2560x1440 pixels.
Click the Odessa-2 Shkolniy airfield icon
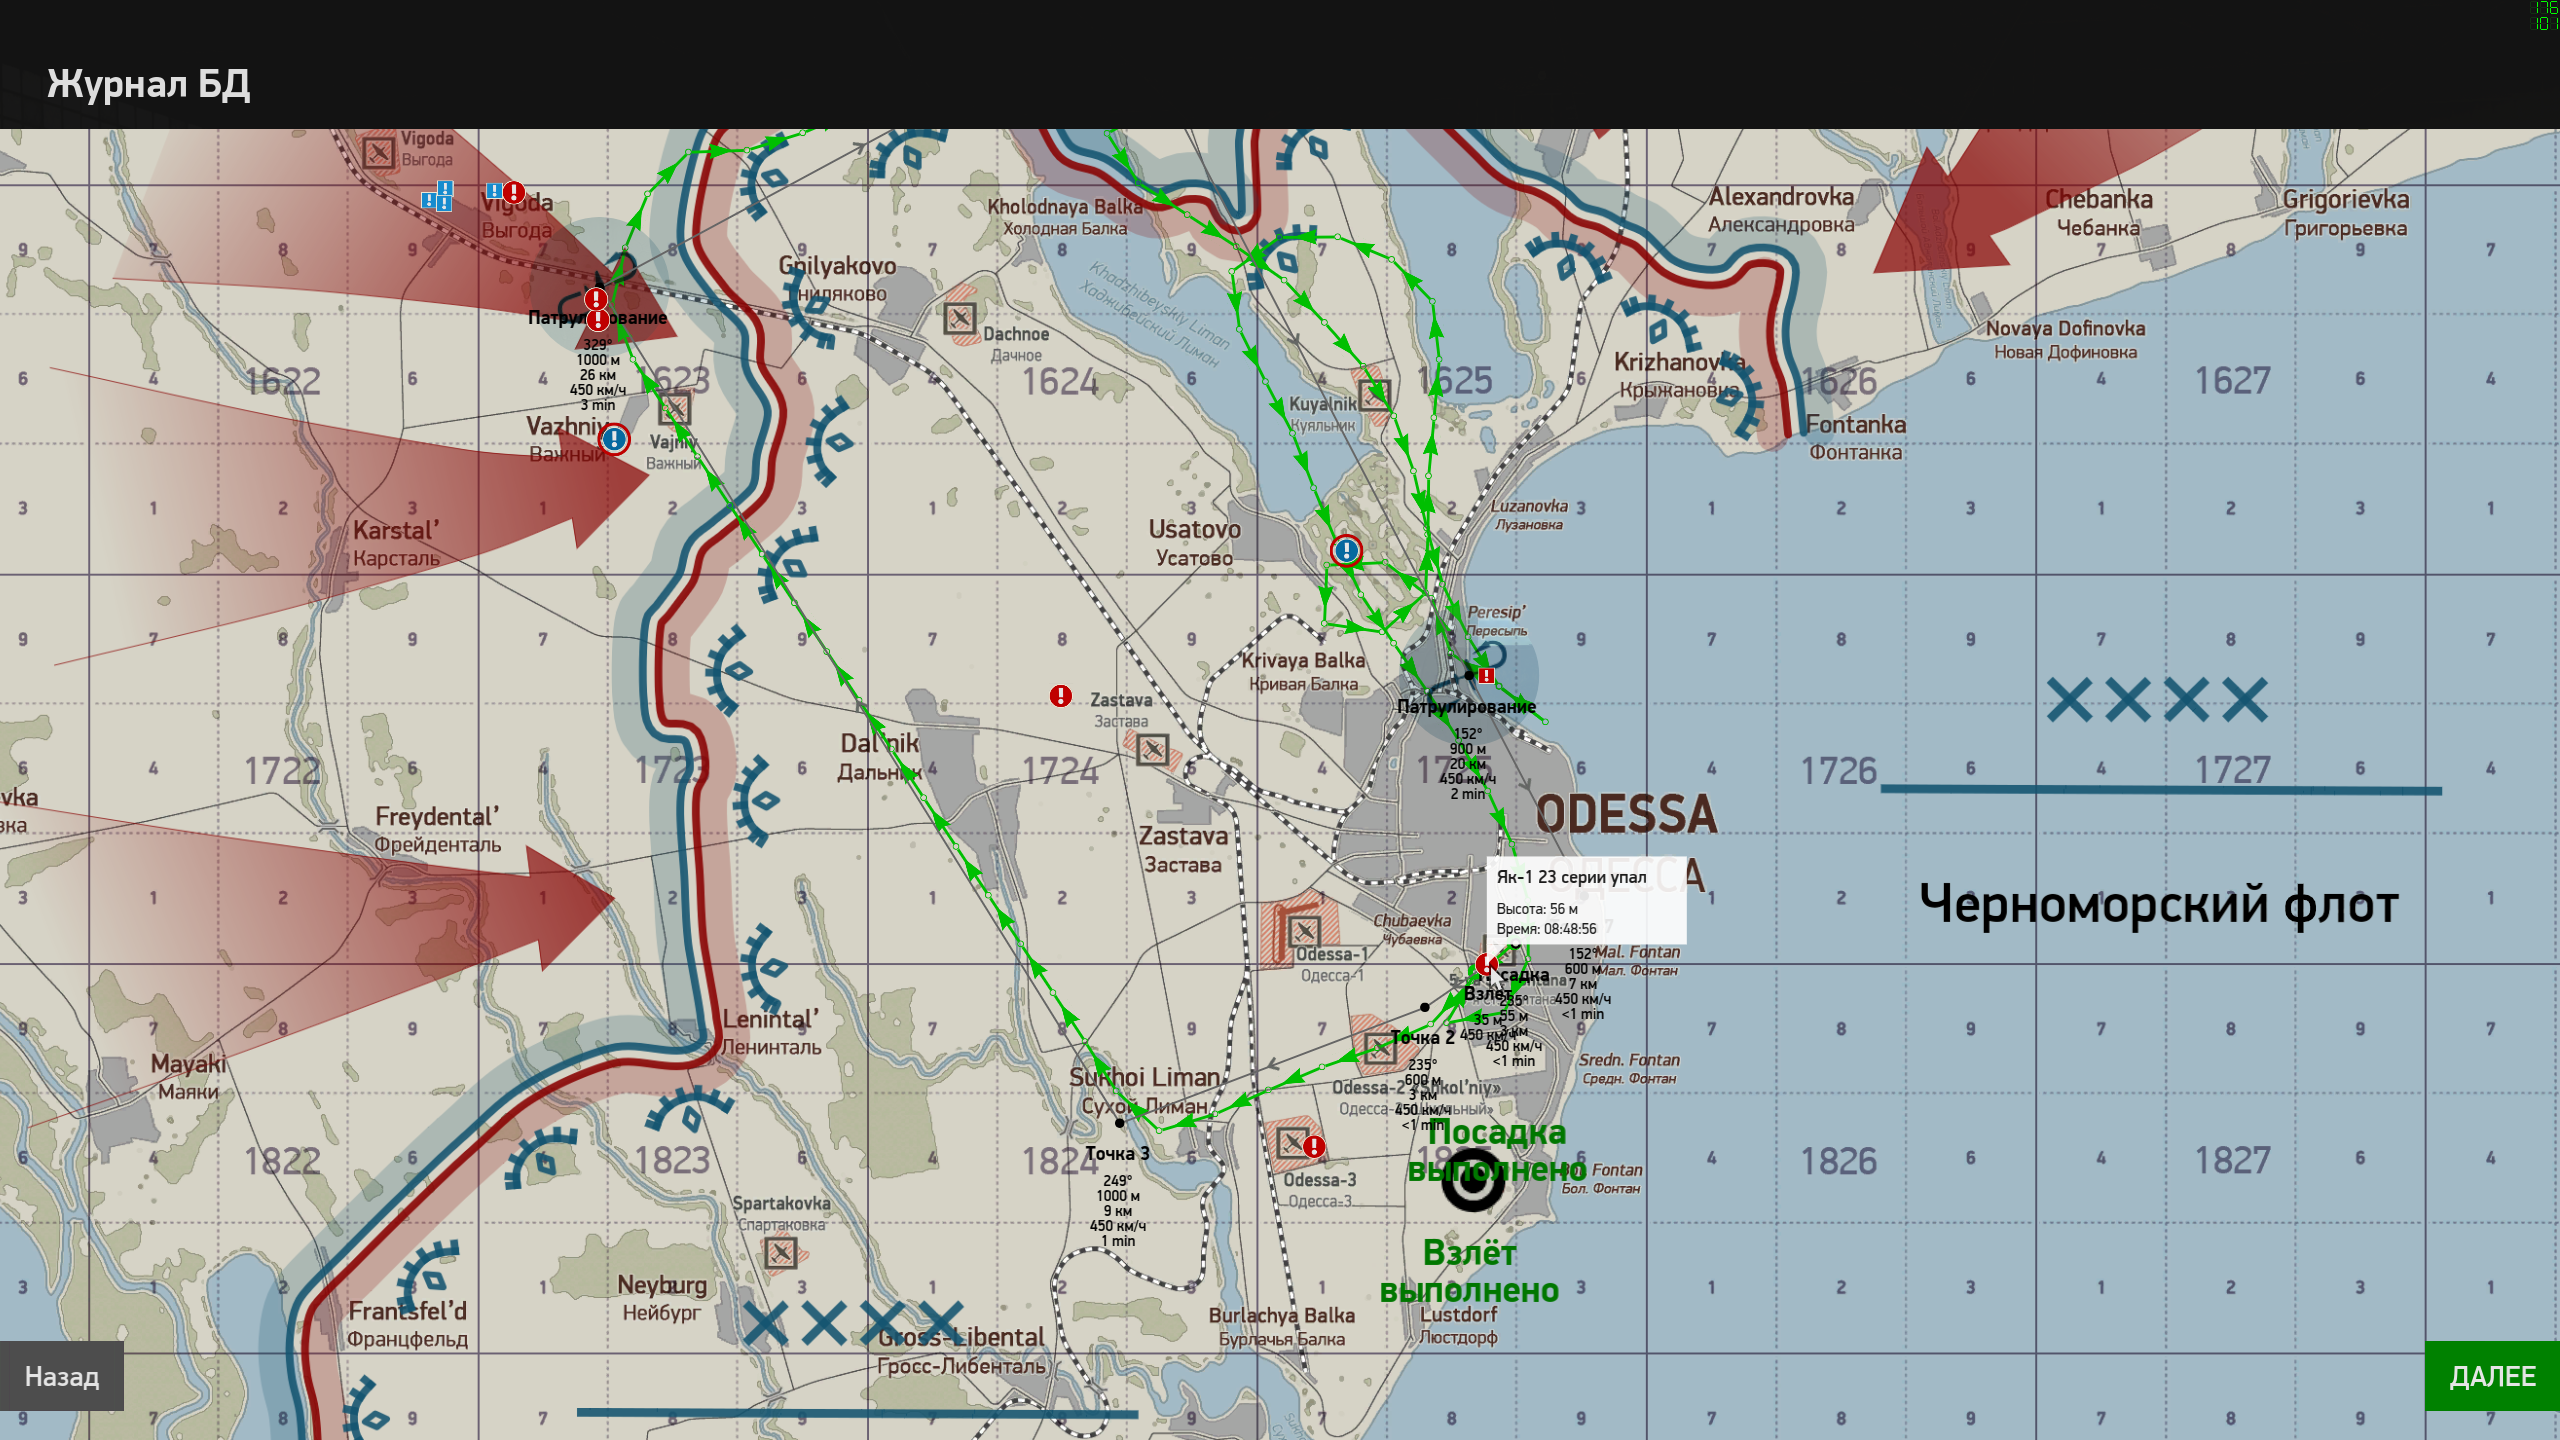click(x=1380, y=1049)
